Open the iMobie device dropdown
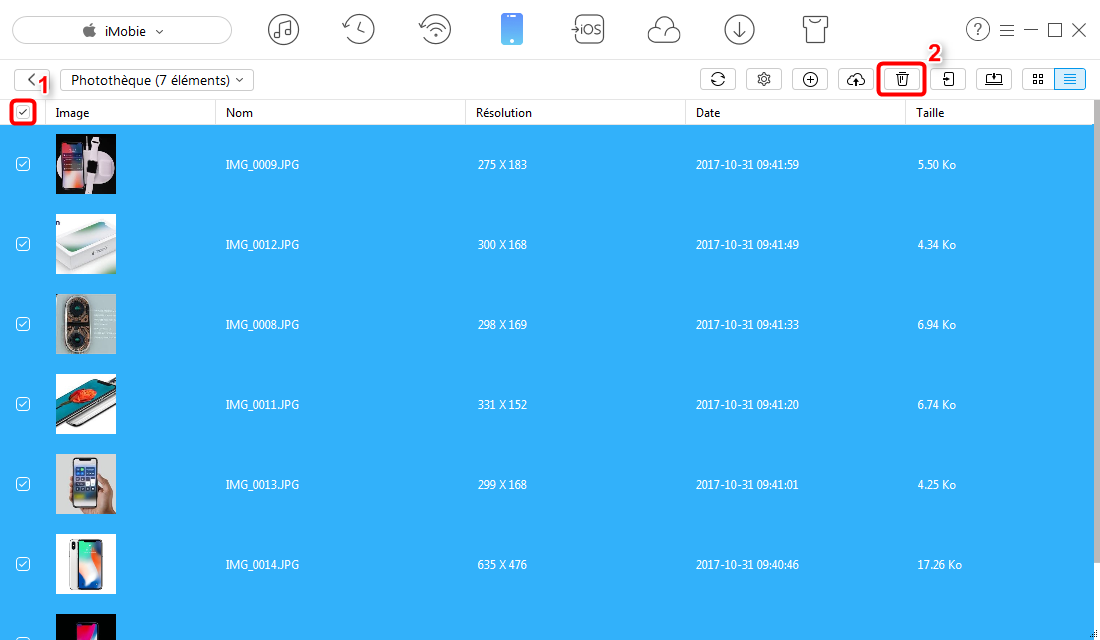Viewport: 1100px width, 640px height. tap(122, 31)
